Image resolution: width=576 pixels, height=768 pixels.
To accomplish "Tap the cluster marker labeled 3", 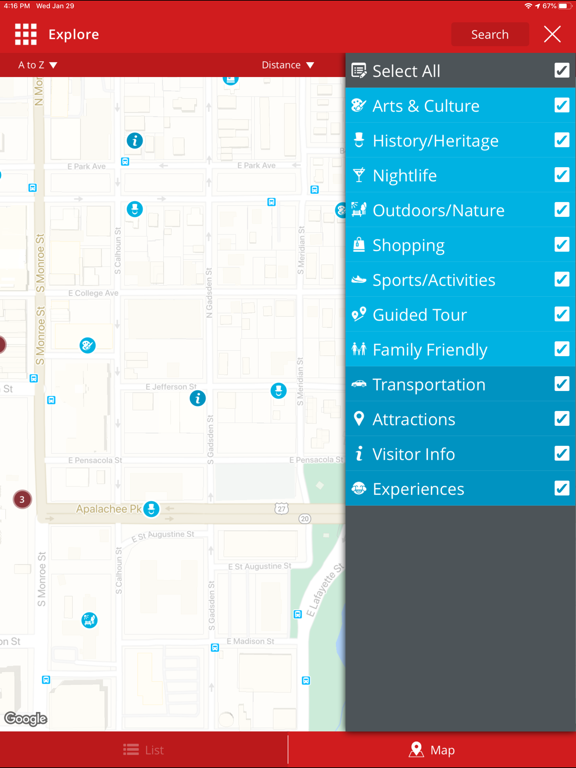I will click(x=22, y=500).
